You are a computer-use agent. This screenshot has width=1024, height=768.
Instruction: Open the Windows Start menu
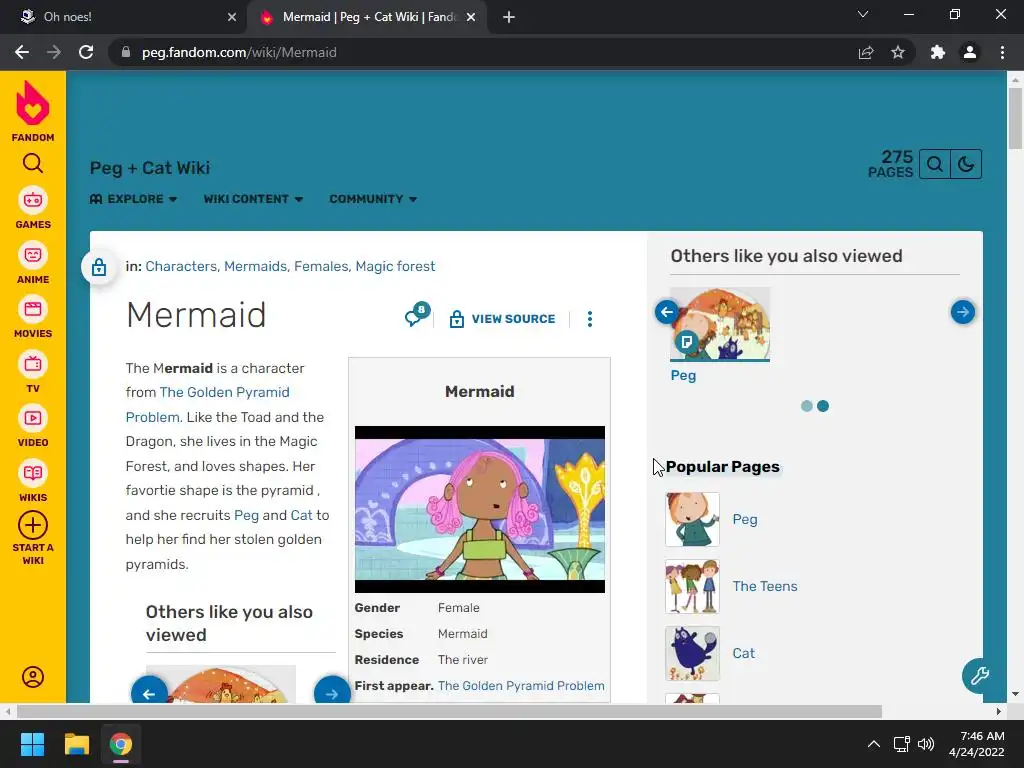32,744
